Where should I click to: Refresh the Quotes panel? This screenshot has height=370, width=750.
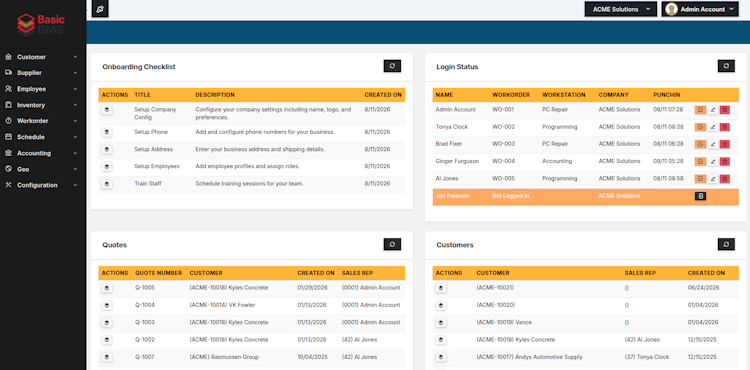tap(392, 244)
